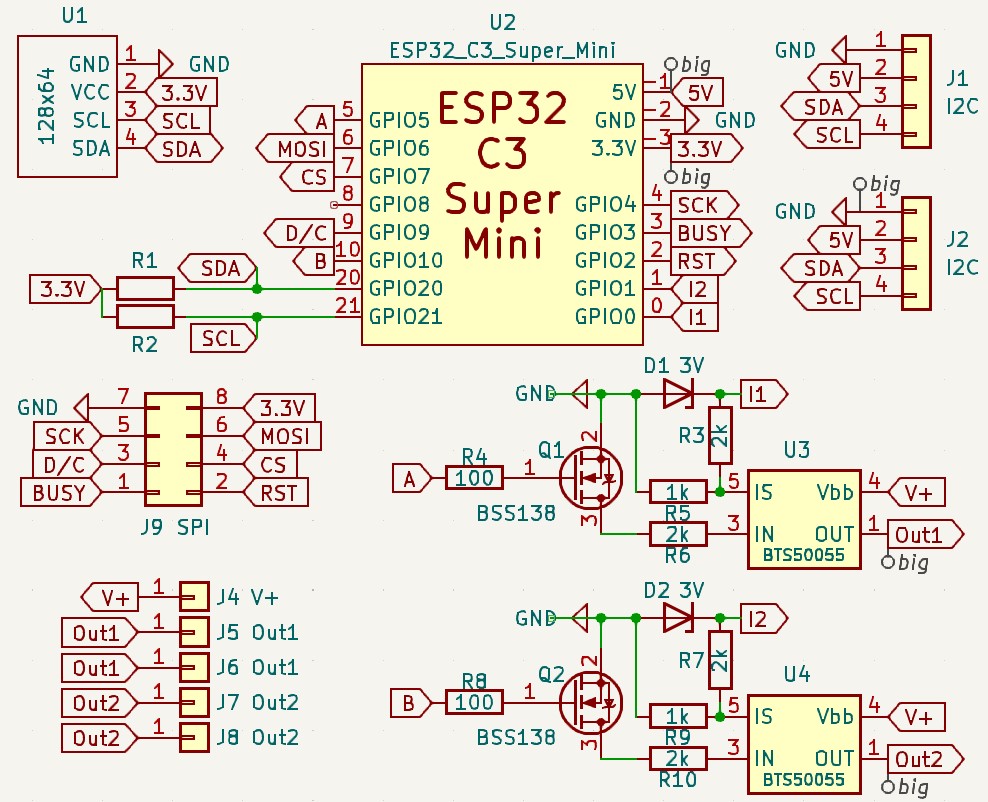Screen dimensions: 988x802
Task: Select the J8 Out2 connector pad
Action: coord(194,737)
